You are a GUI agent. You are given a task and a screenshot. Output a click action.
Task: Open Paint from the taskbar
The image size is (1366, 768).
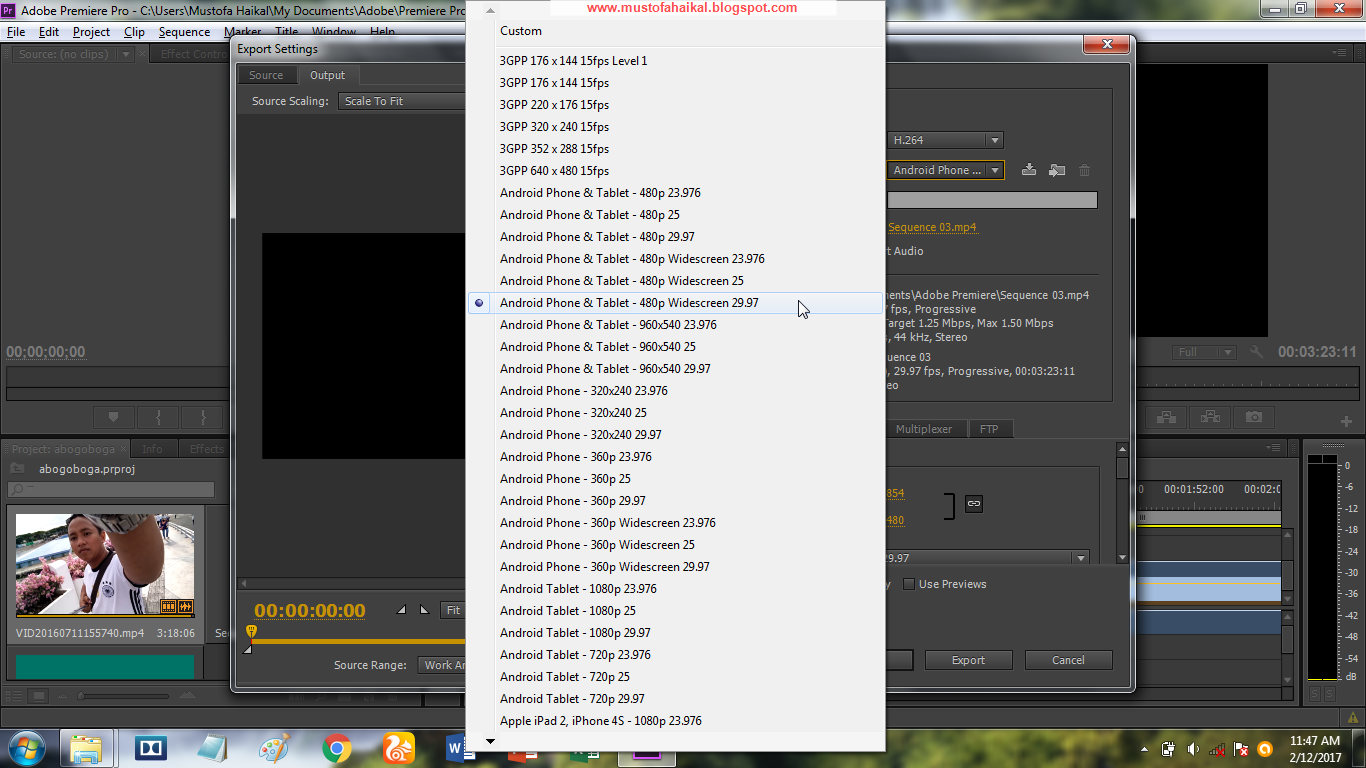(x=275, y=748)
